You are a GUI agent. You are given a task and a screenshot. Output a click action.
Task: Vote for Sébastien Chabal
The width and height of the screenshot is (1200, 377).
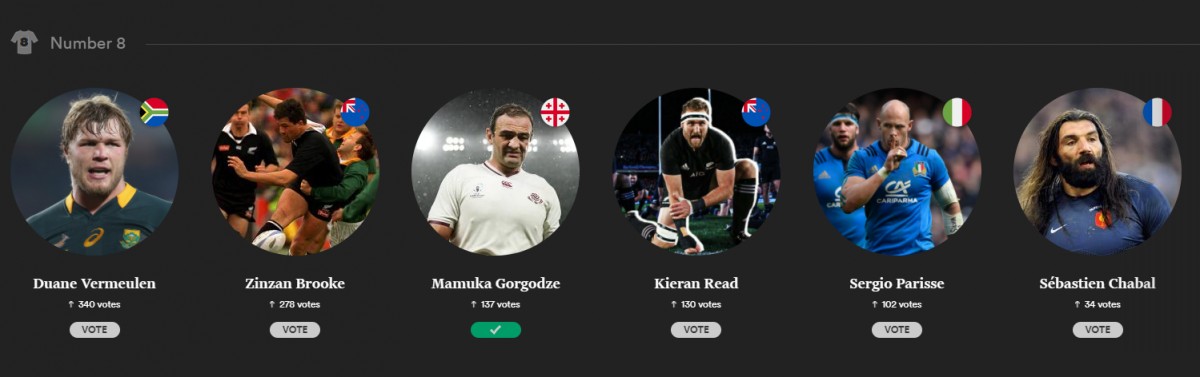[x=1098, y=329]
